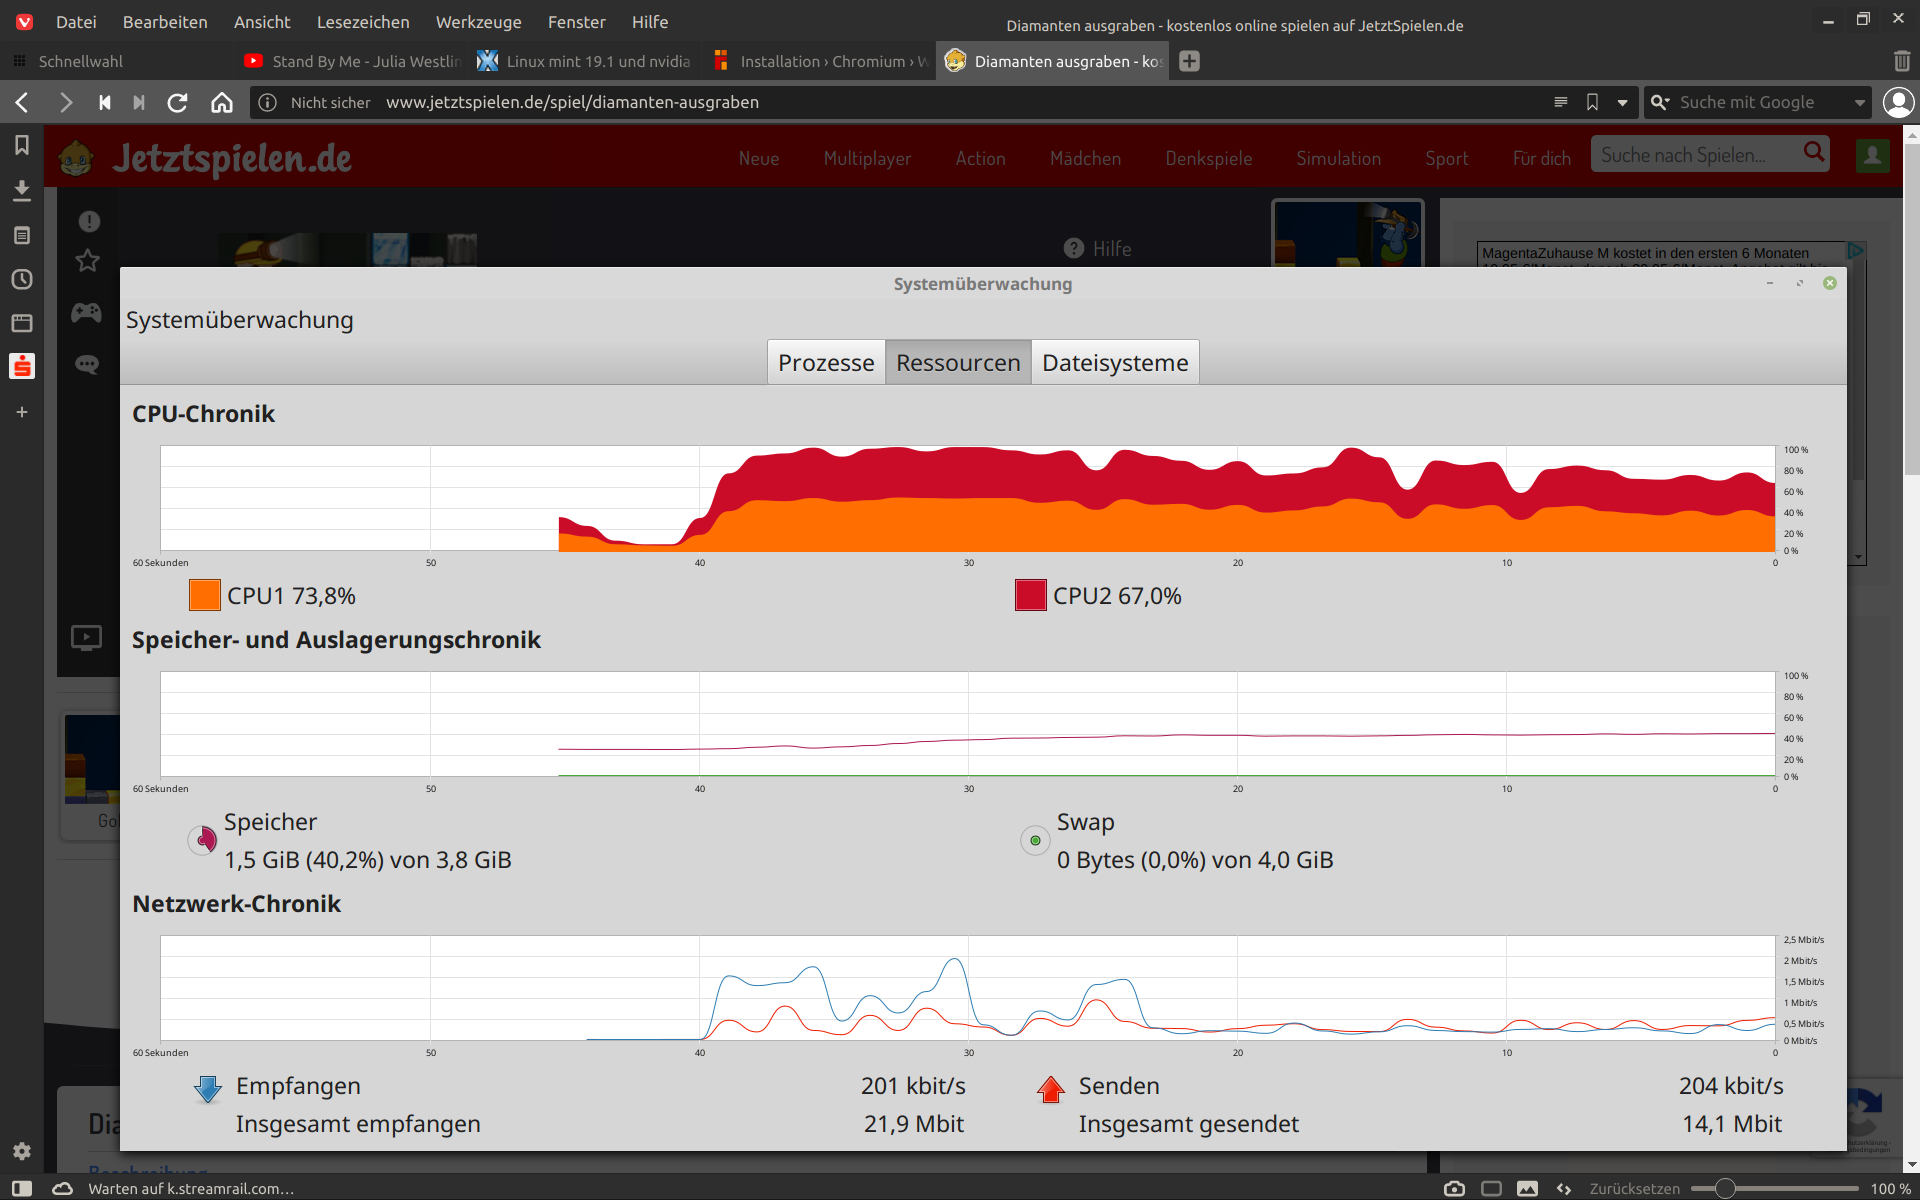Click the capture page camera icon
This screenshot has height=1200, width=1920.
point(1454,1188)
